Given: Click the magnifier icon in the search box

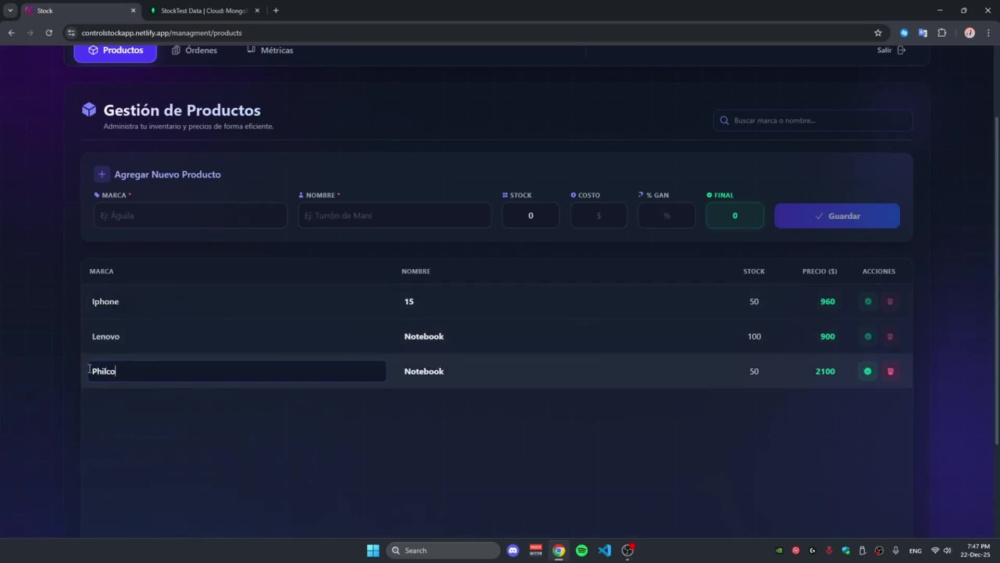Looking at the screenshot, I should (724, 121).
